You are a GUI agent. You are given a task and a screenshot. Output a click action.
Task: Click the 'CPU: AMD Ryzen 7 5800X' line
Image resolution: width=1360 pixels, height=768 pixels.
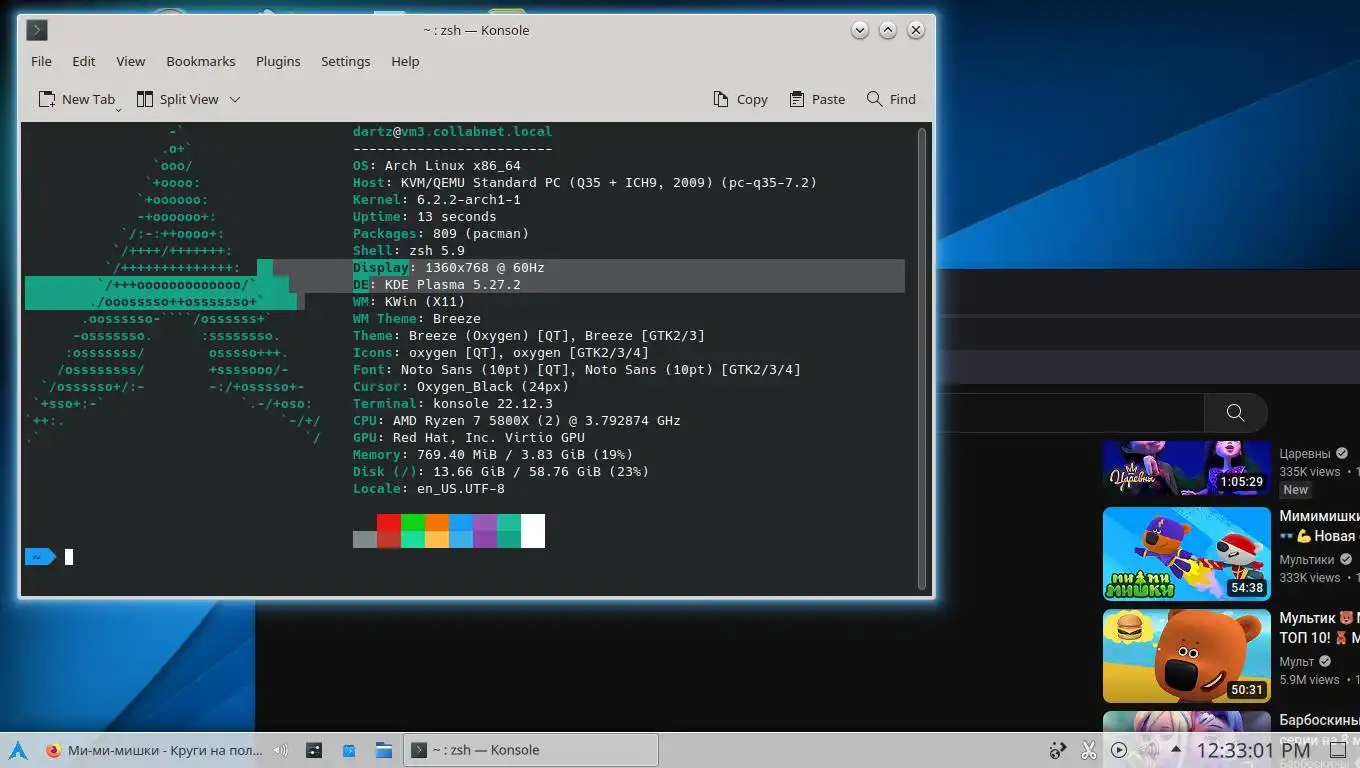coord(517,421)
